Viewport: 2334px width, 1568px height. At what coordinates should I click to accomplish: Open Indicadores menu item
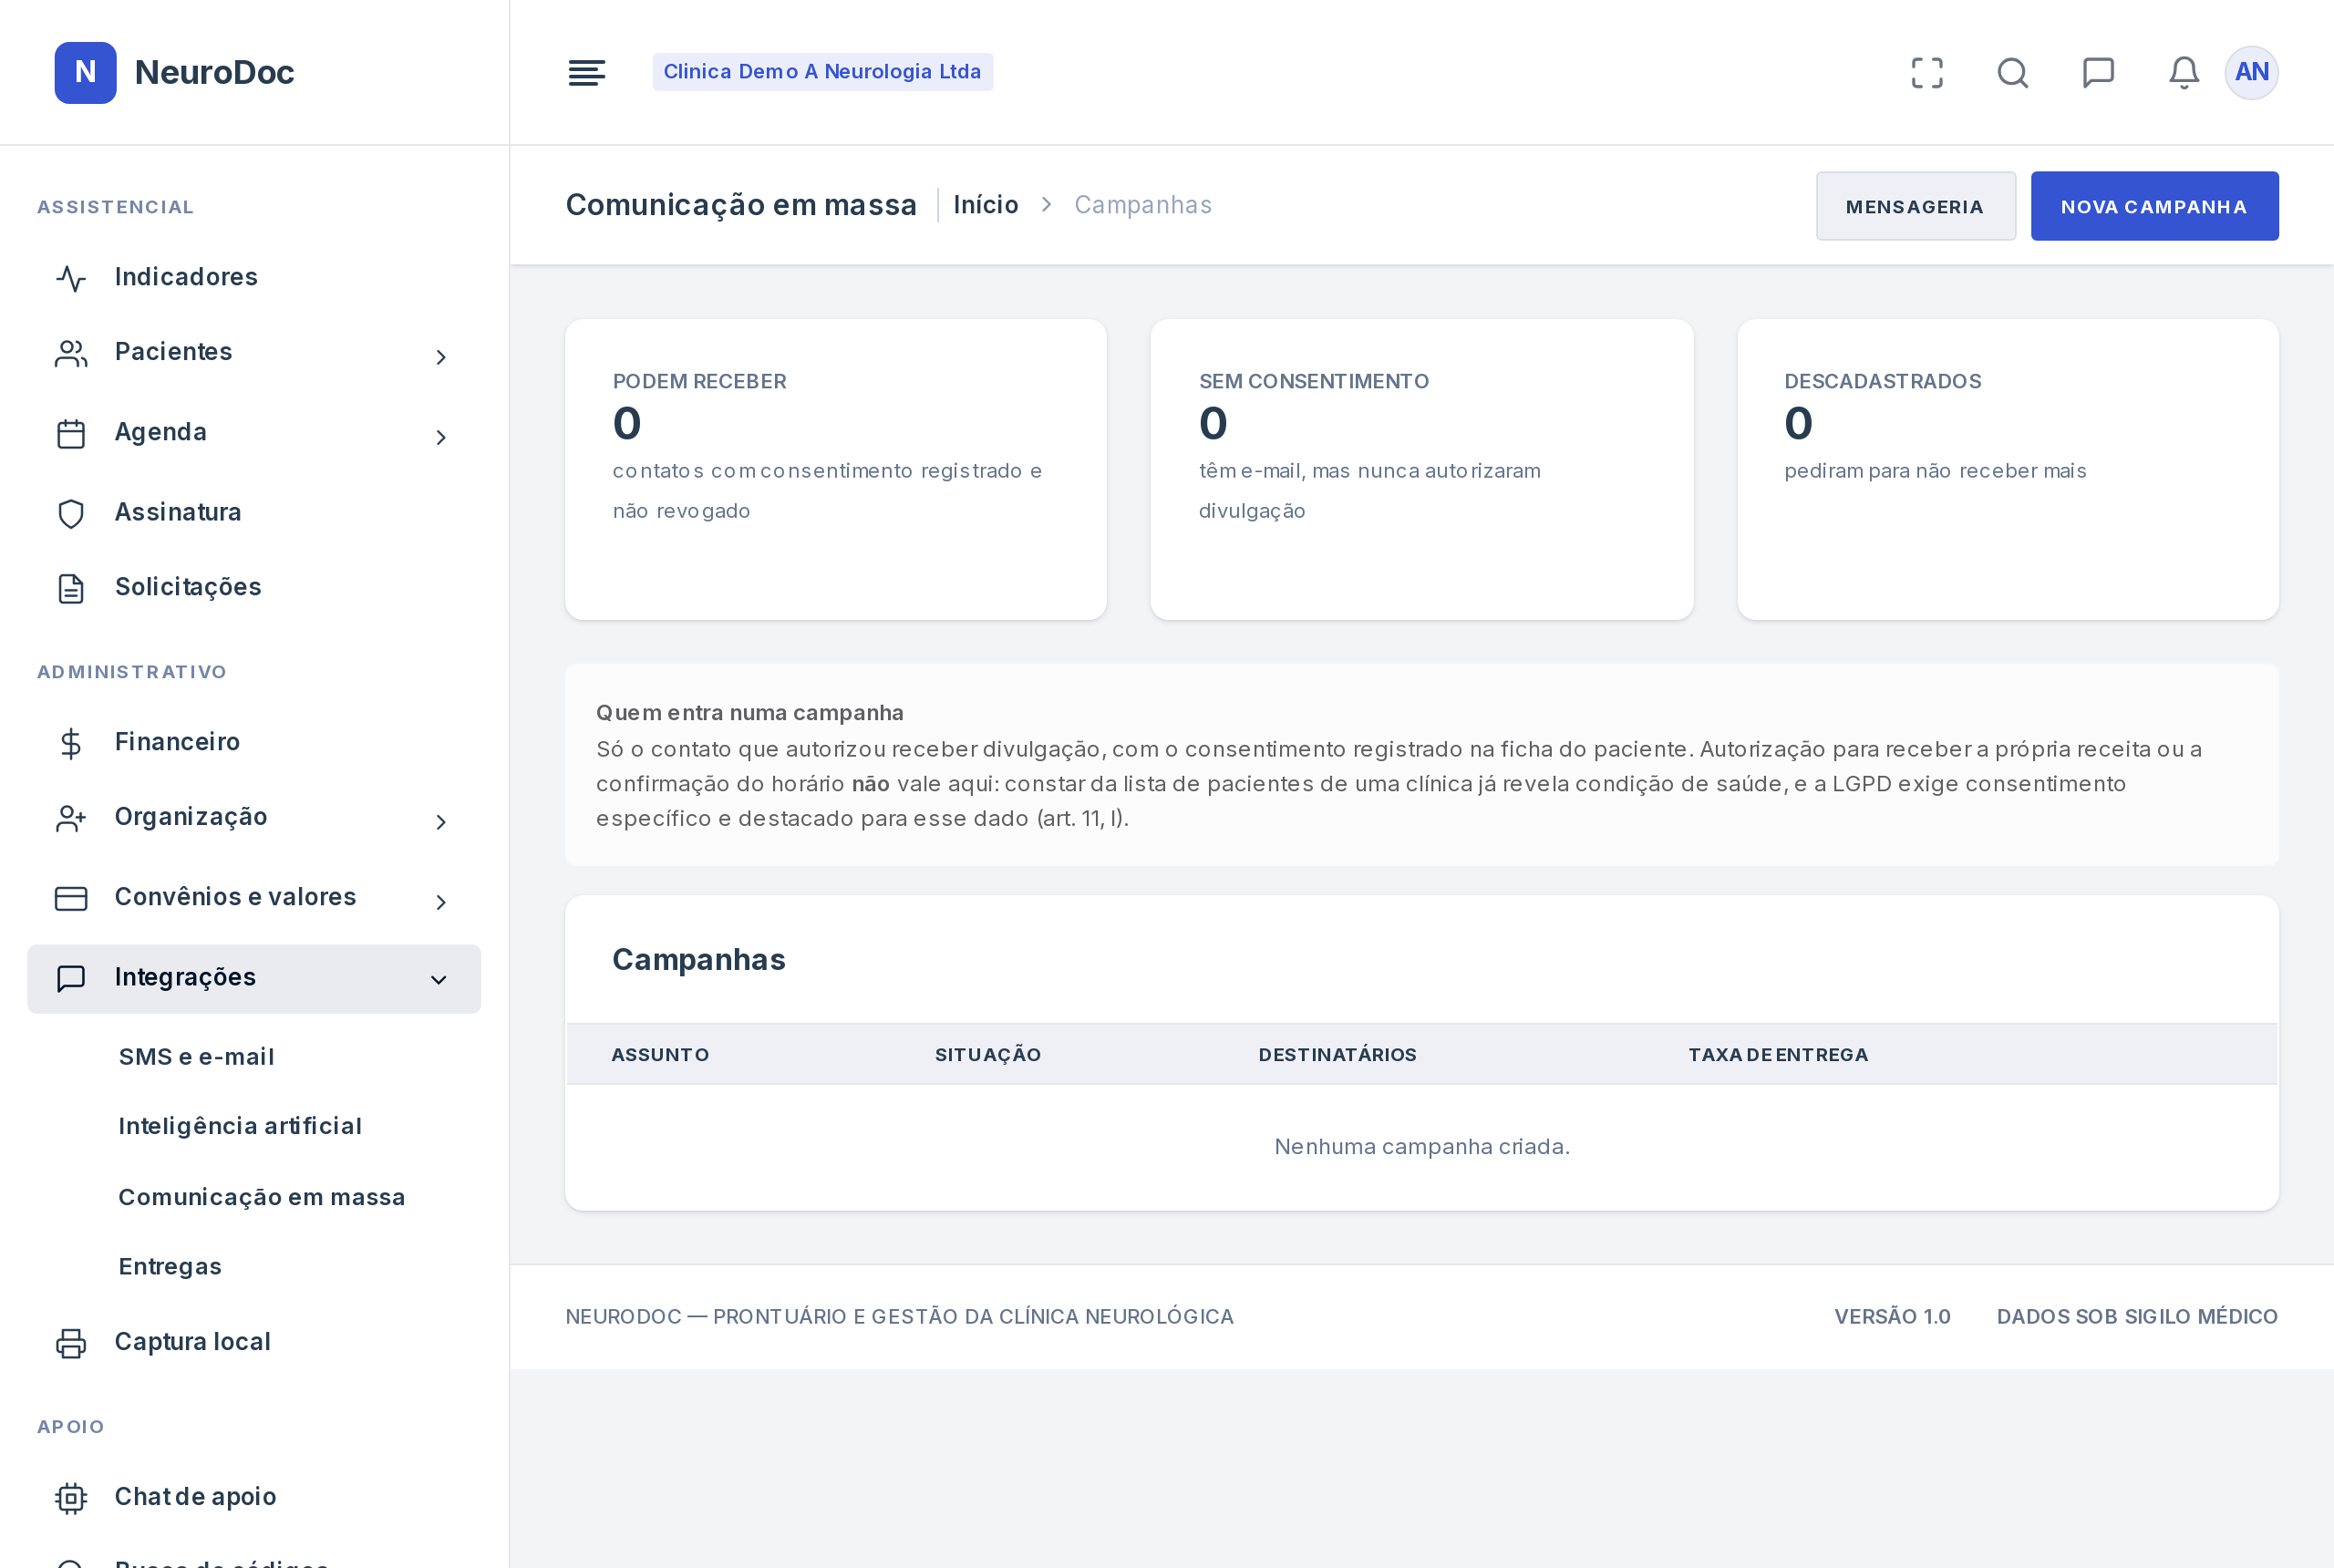click(x=254, y=277)
